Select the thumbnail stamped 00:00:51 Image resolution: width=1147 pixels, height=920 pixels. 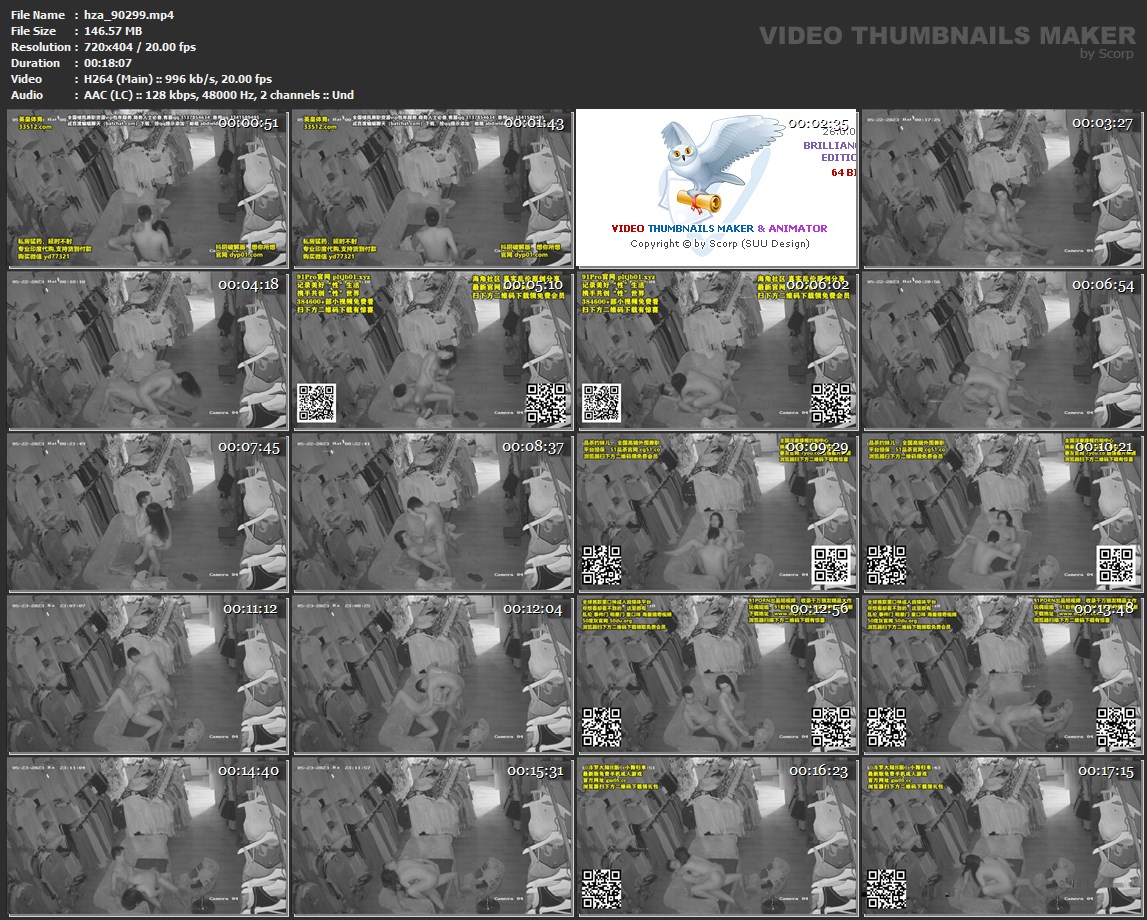pyautogui.click(x=148, y=189)
